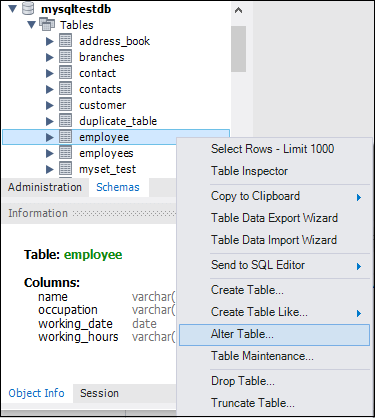This screenshot has width=375, height=418.
Task: Expand the address_book table node
Action: 50,41
